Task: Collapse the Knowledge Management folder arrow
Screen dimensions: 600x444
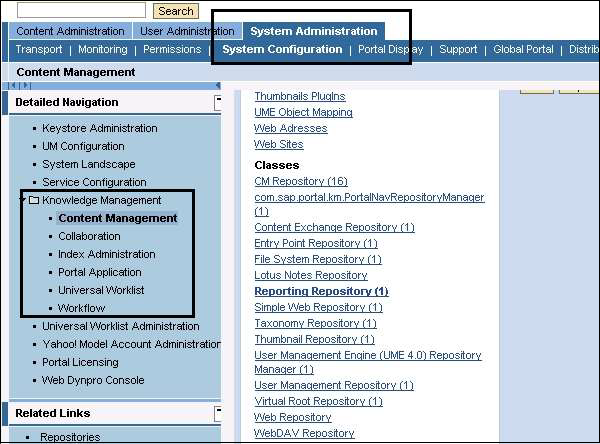Action: click(24, 200)
